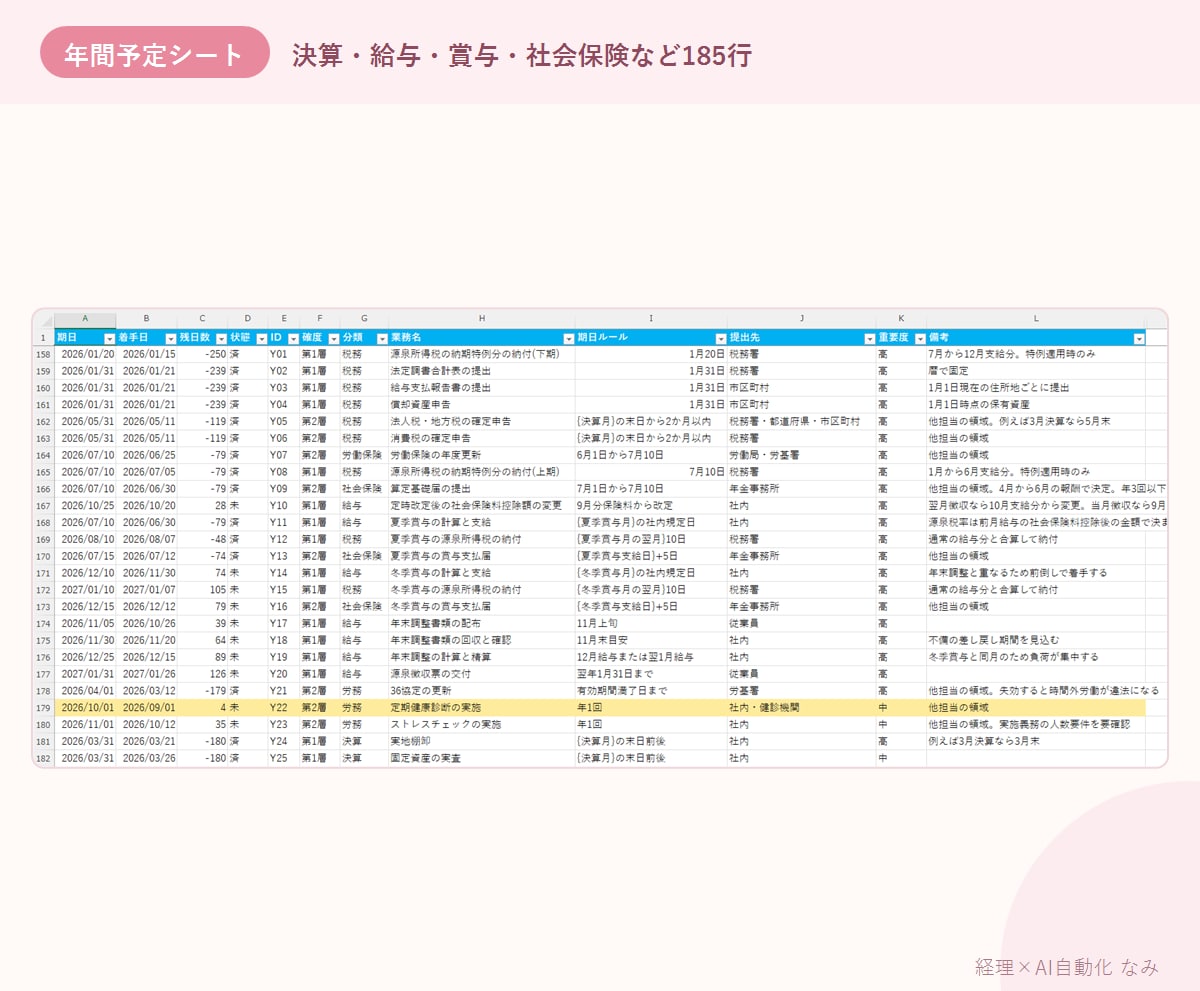Click the 提出先 header cell

[x=801, y=338]
